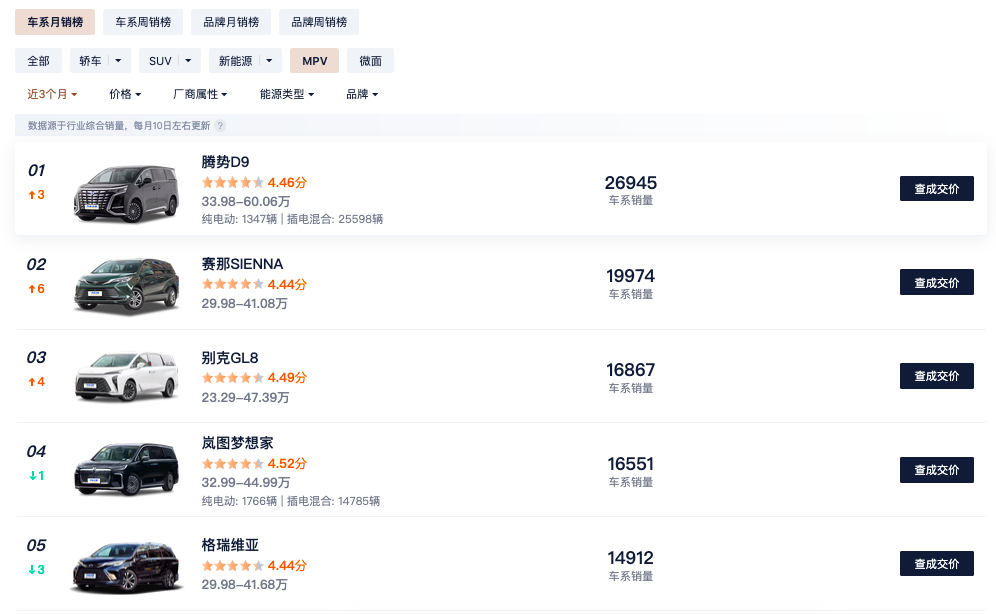The image size is (996, 615).
Task: Click the rank 05 down-3 indicator
Action: tap(37, 570)
